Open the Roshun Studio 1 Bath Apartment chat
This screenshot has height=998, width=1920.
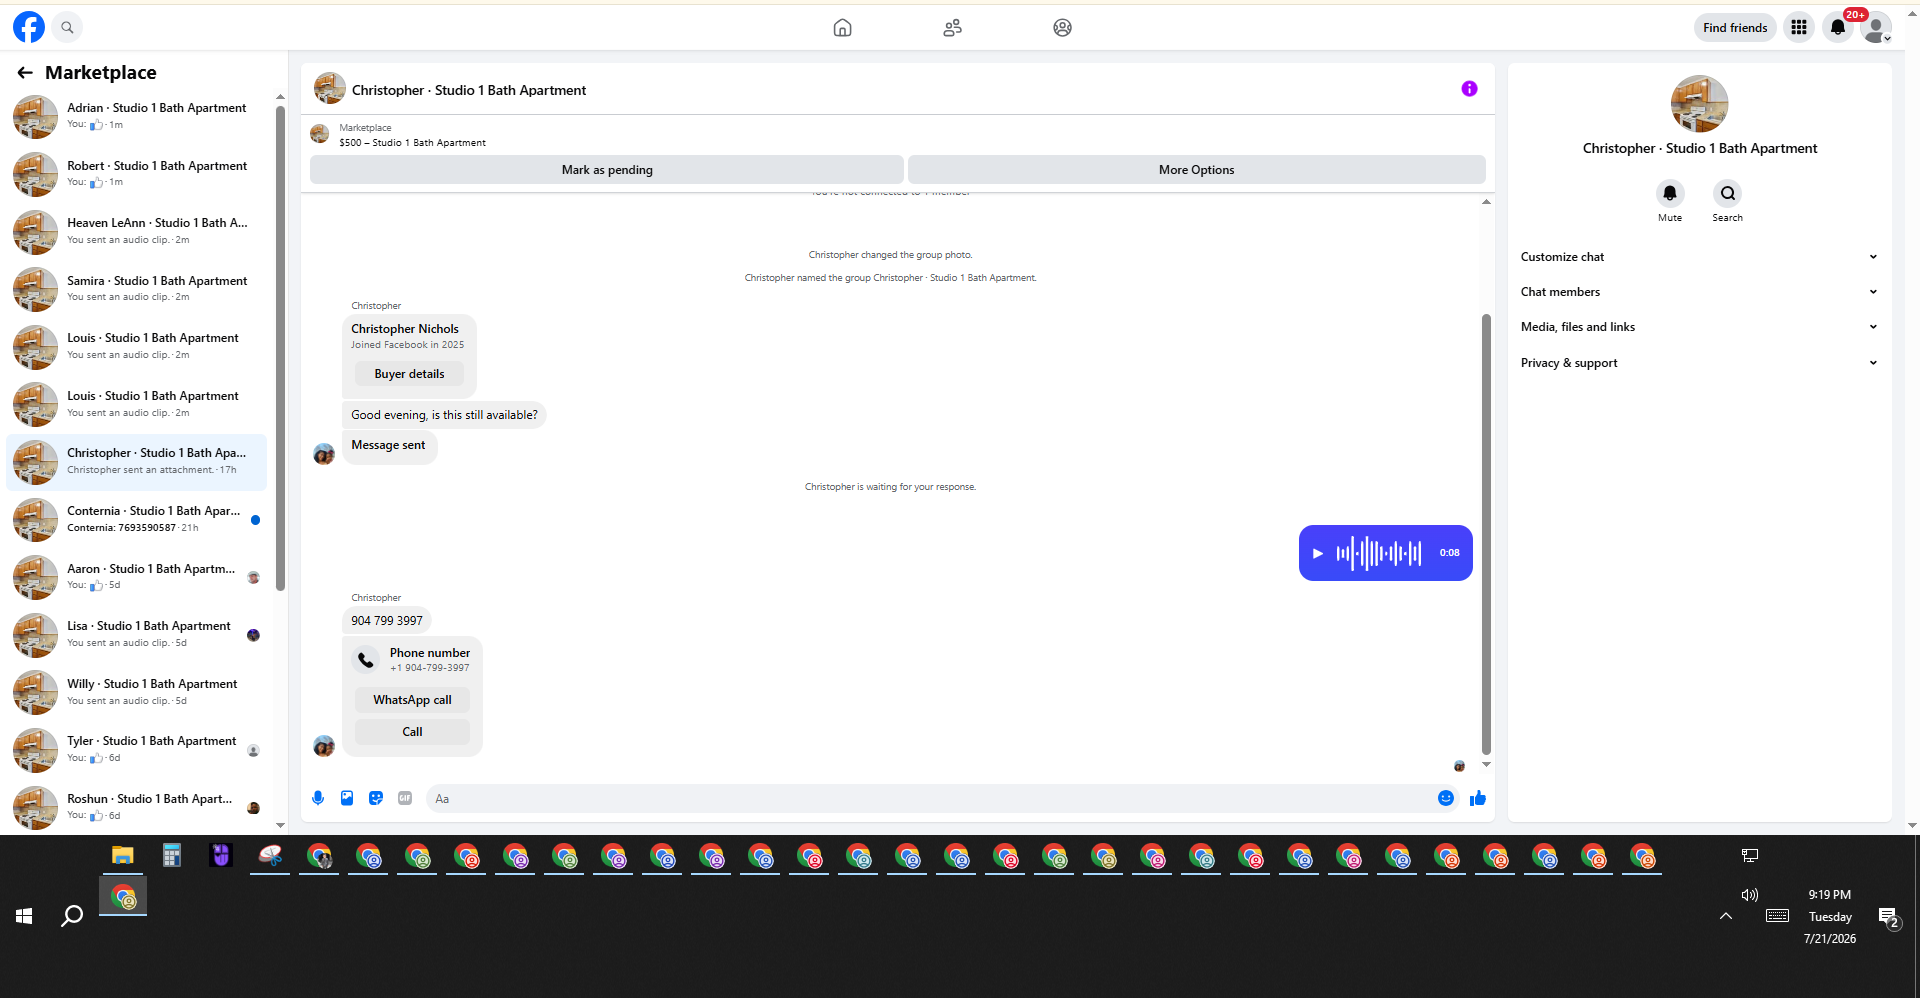tap(137, 807)
